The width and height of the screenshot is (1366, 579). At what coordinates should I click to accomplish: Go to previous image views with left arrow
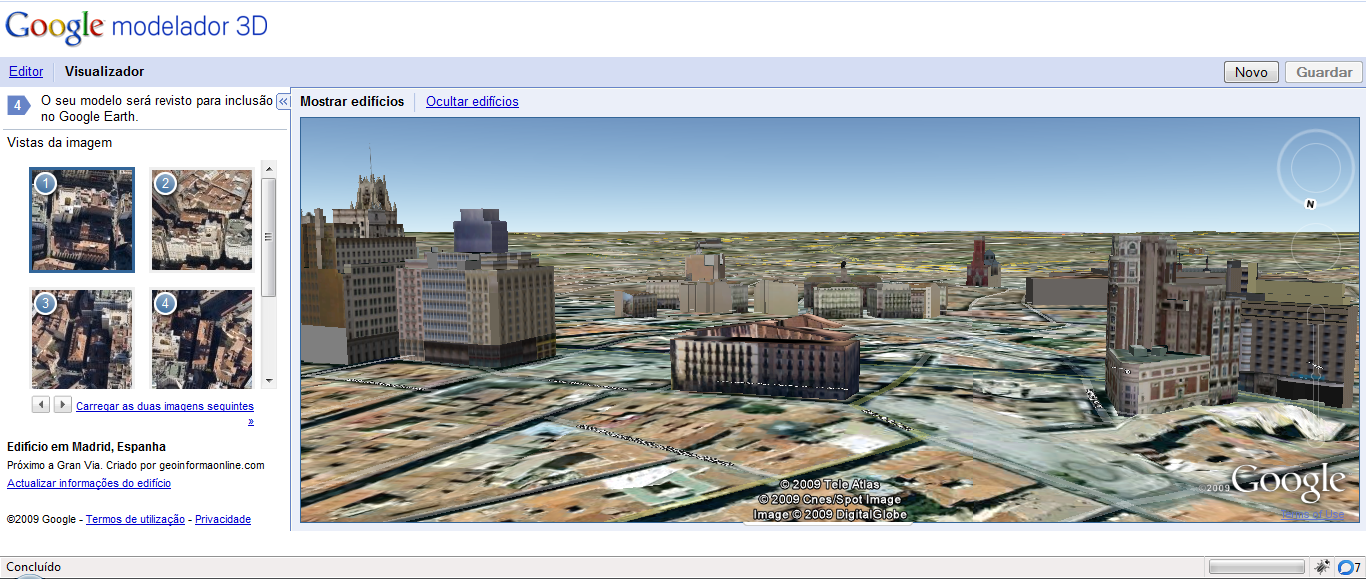pos(41,405)
